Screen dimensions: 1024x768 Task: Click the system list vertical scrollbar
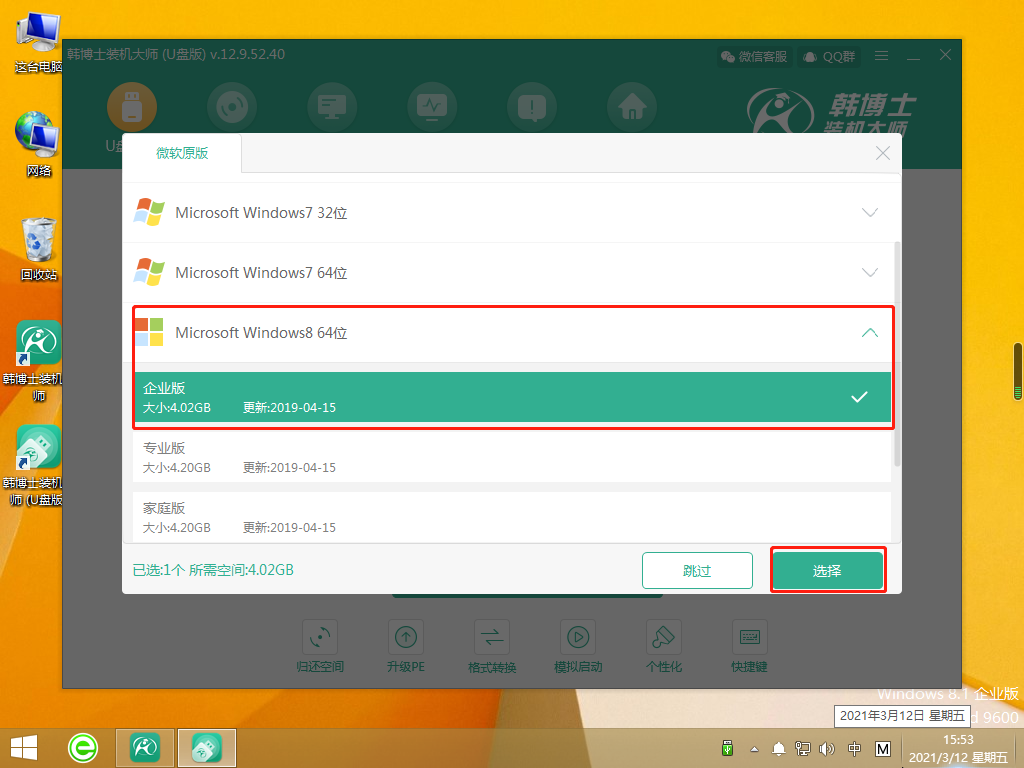point(897,350)
